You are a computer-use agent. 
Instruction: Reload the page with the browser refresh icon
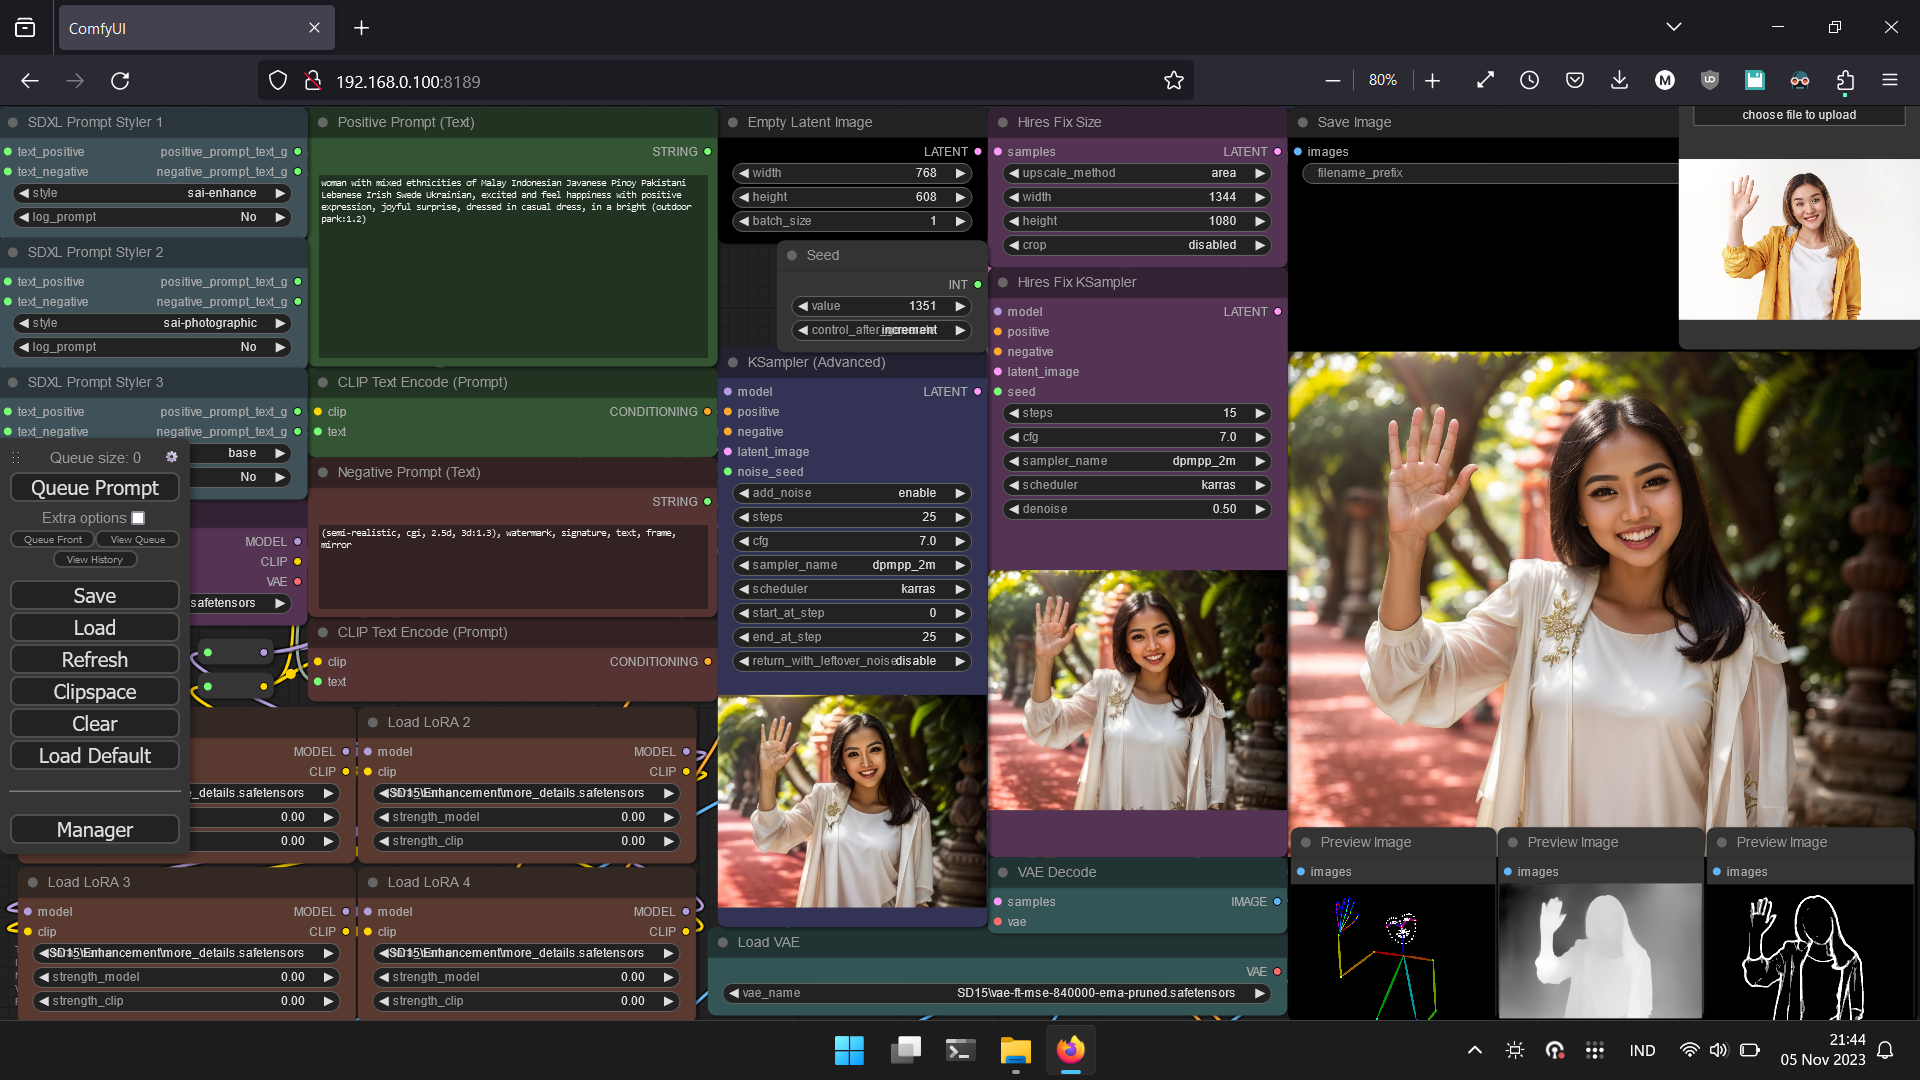click(x=120, y=81)
